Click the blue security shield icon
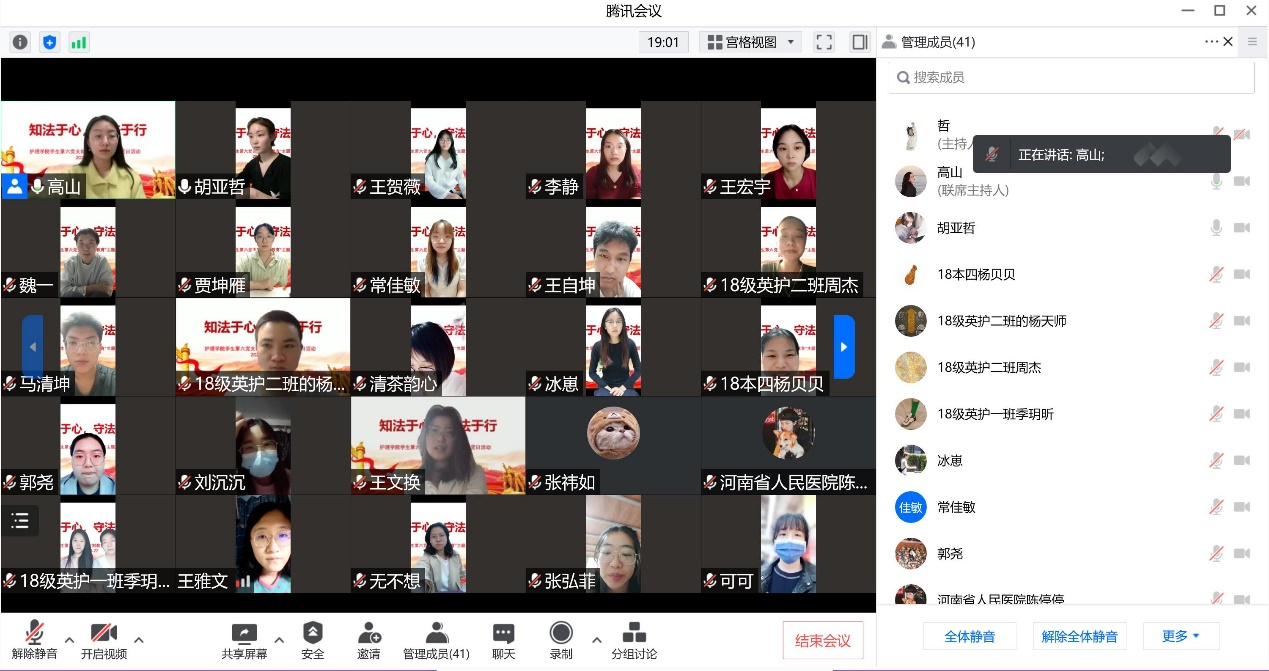This screenshot has height=671, width=1269. point(49,42)
